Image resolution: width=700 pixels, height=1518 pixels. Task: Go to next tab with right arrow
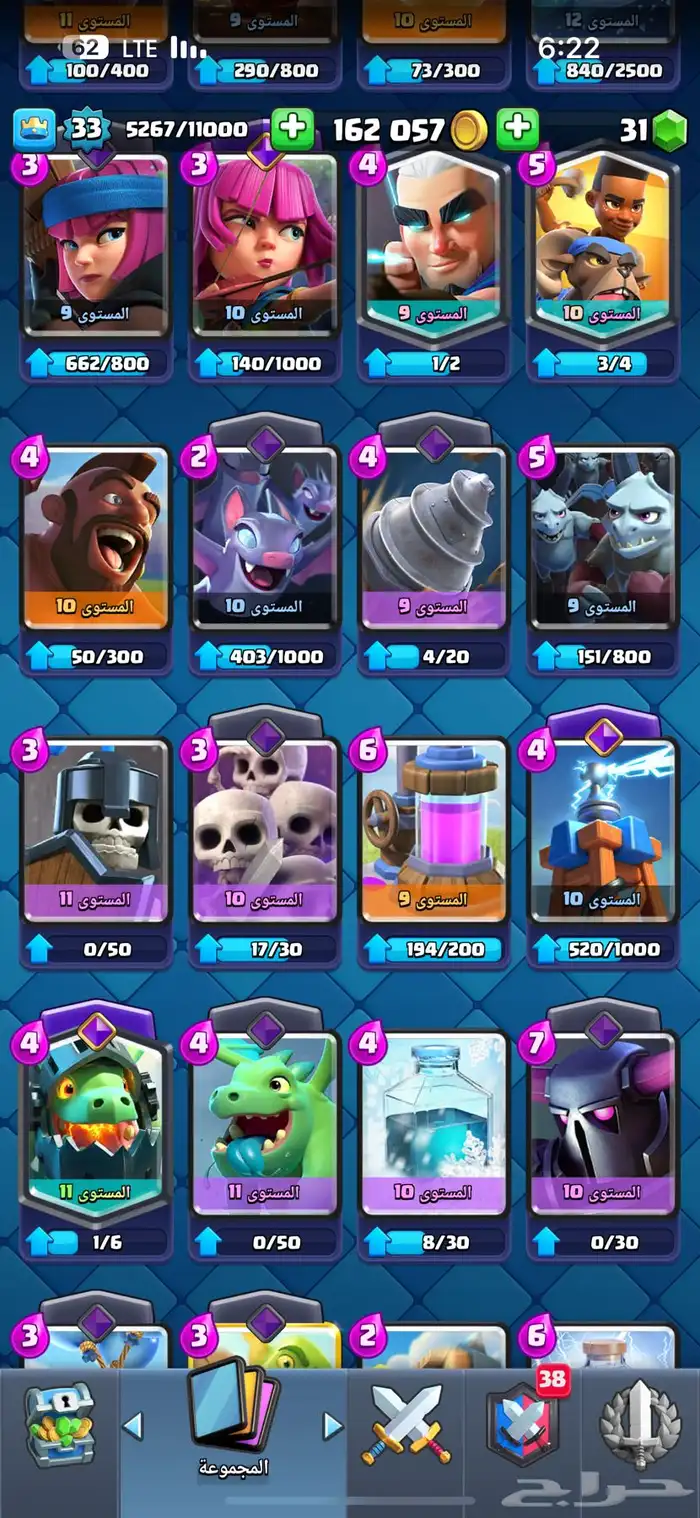click(333, 1425)
